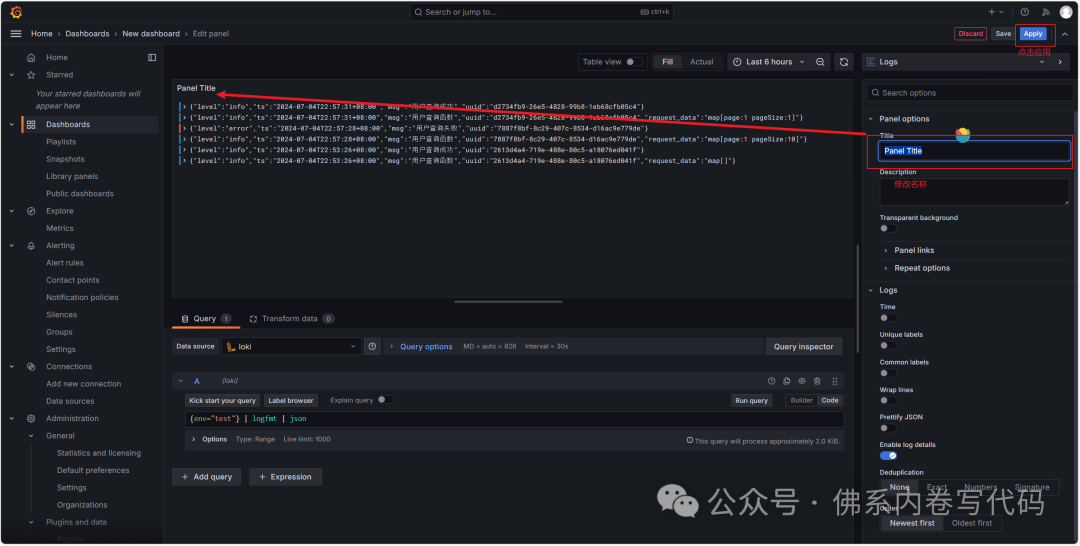The width and height of the screenshot is (1080, 546).
Task: Switch to Code query mode
Action: coord(830,400)
